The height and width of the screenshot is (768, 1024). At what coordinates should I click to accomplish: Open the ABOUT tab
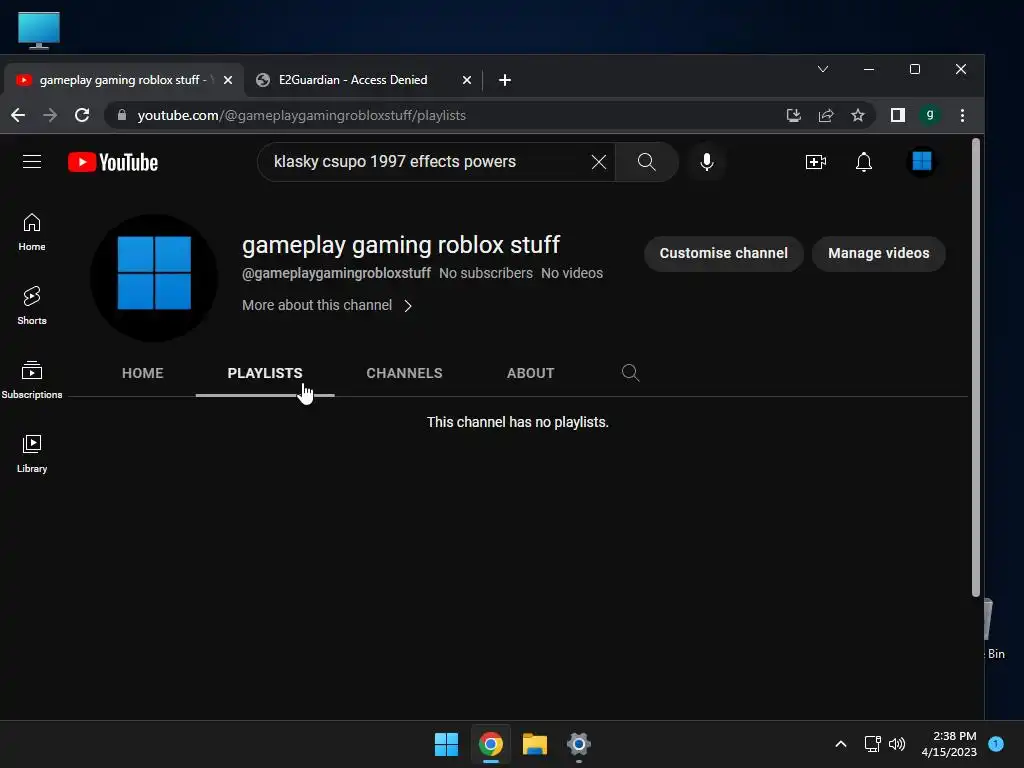(x=530, y=373)
